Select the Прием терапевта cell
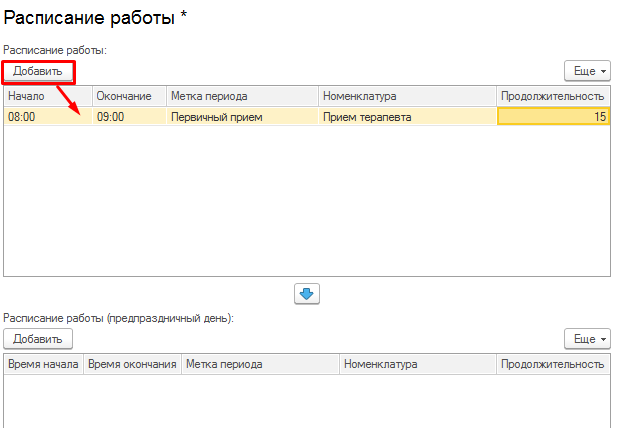Screen dimensions: 622x428 (406, 117)
